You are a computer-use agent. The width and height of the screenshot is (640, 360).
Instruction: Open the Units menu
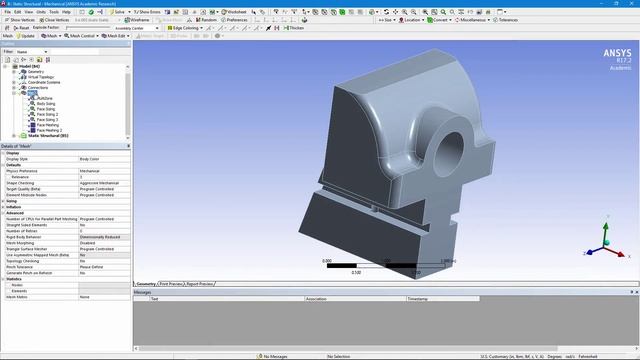point(41,12)
